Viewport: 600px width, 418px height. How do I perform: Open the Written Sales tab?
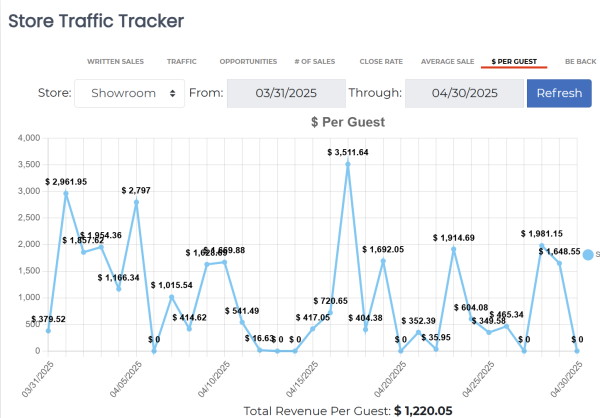[115, 61]
